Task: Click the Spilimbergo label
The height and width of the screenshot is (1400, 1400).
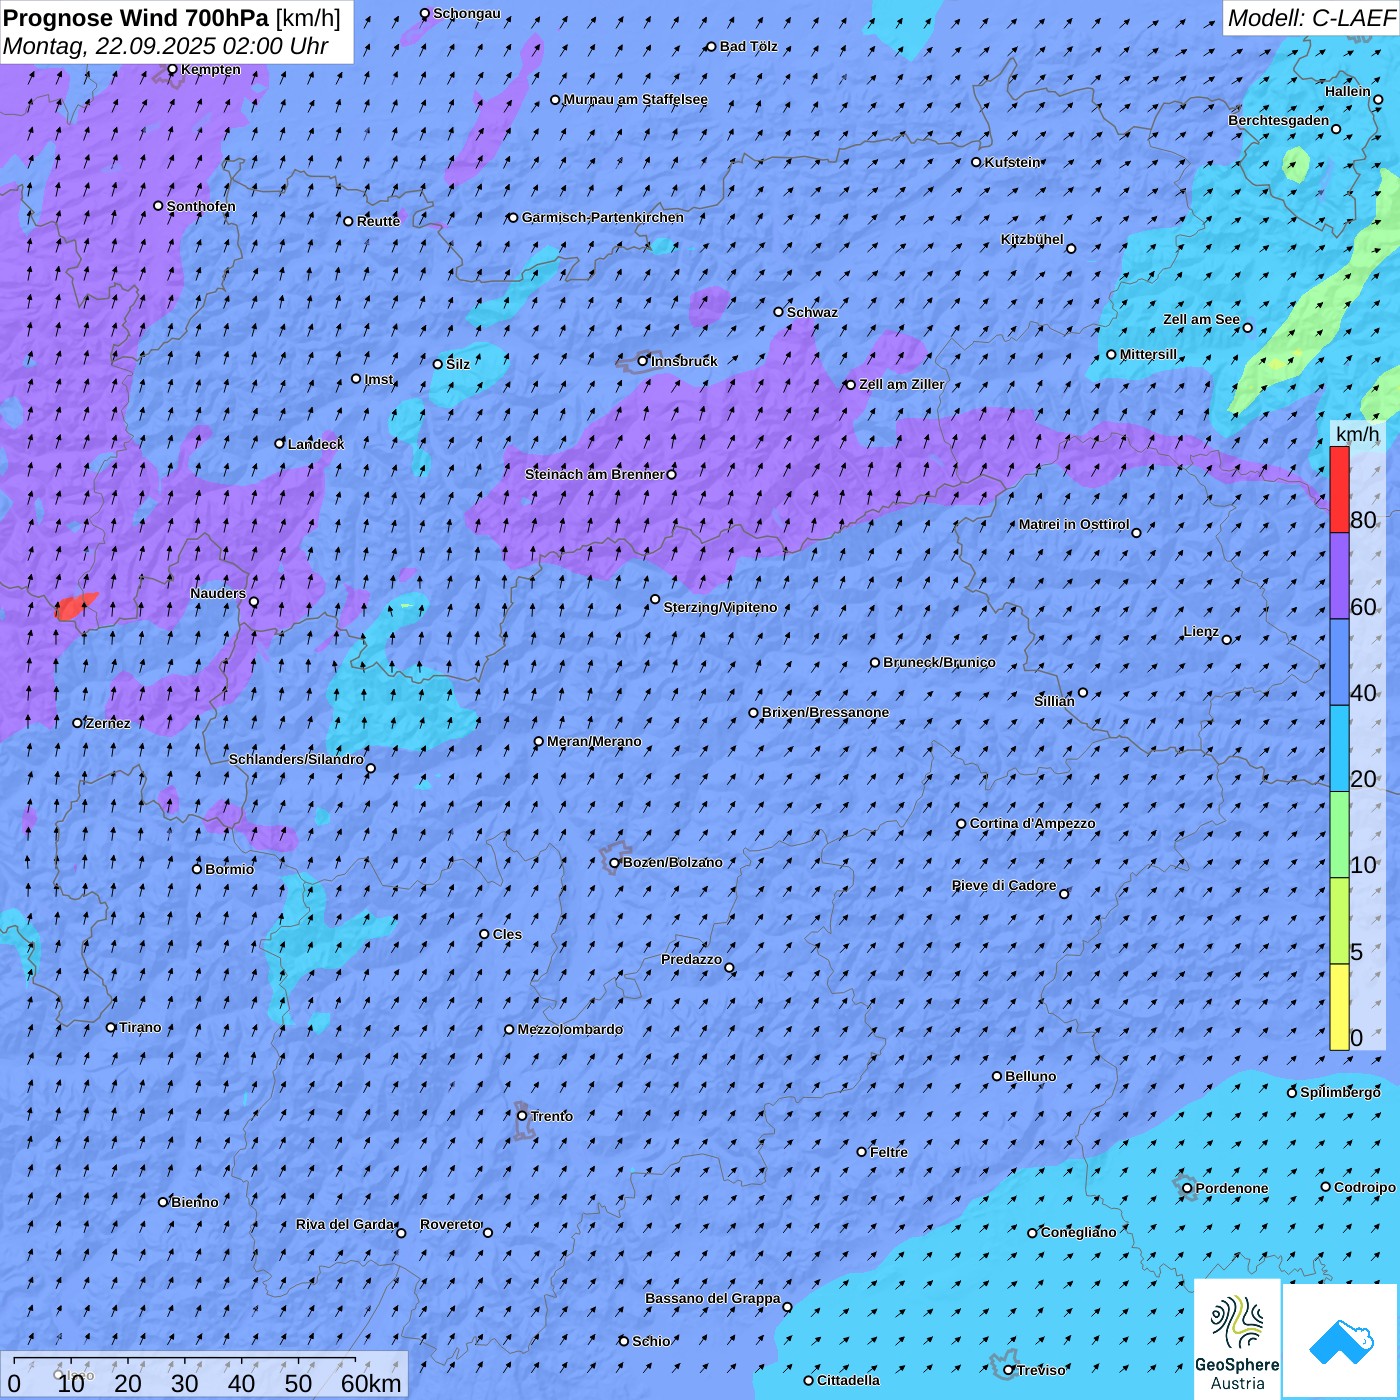Action: (x=1340, y=1092)
